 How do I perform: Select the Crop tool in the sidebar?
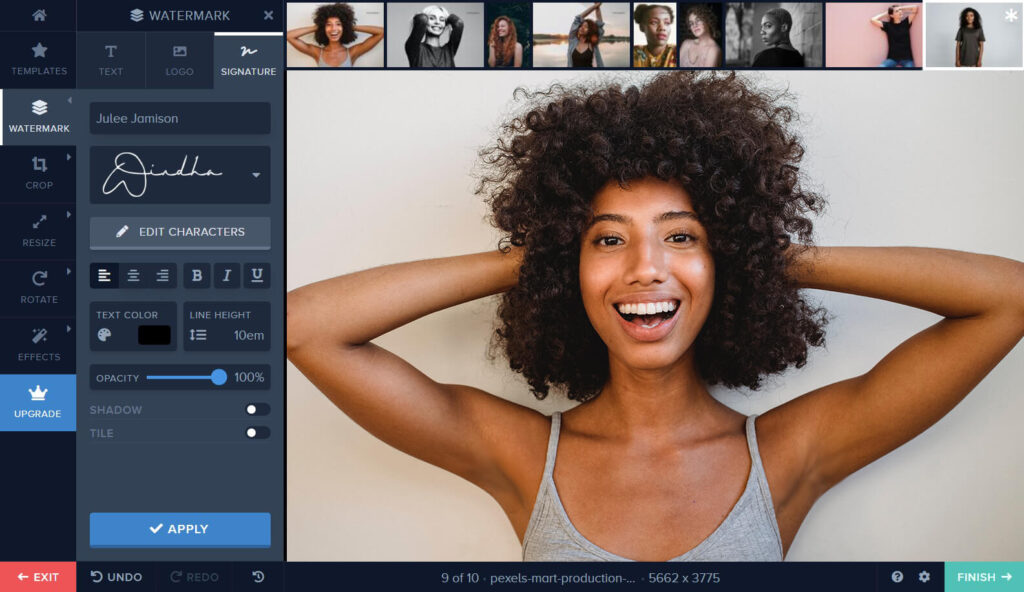coord(38,172)
